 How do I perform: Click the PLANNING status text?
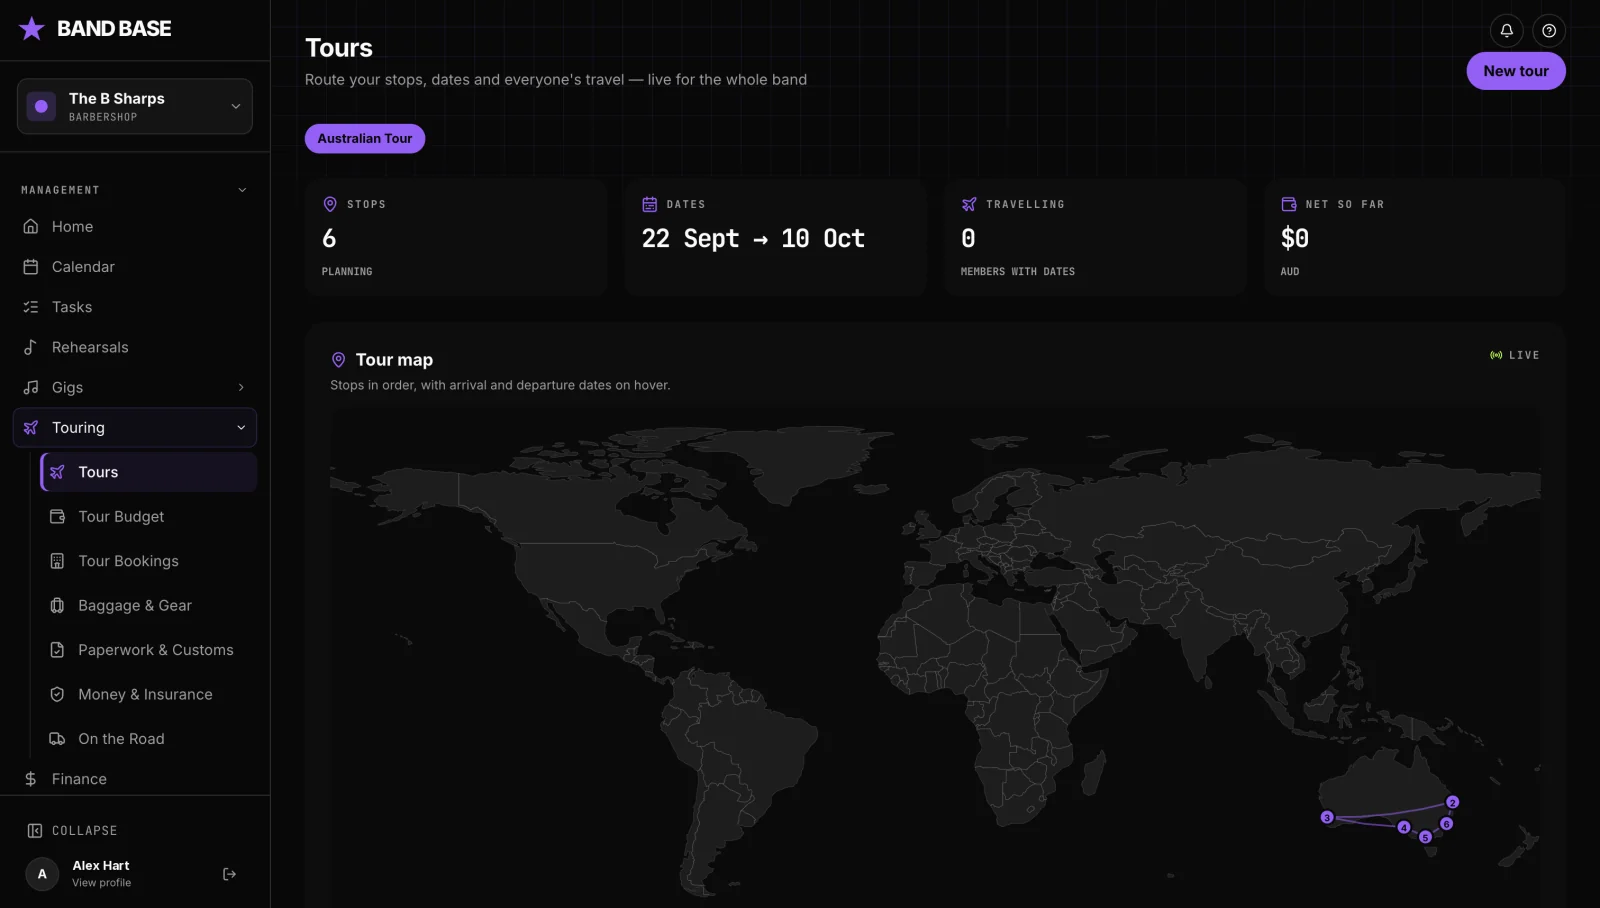[x=347, y=271]
